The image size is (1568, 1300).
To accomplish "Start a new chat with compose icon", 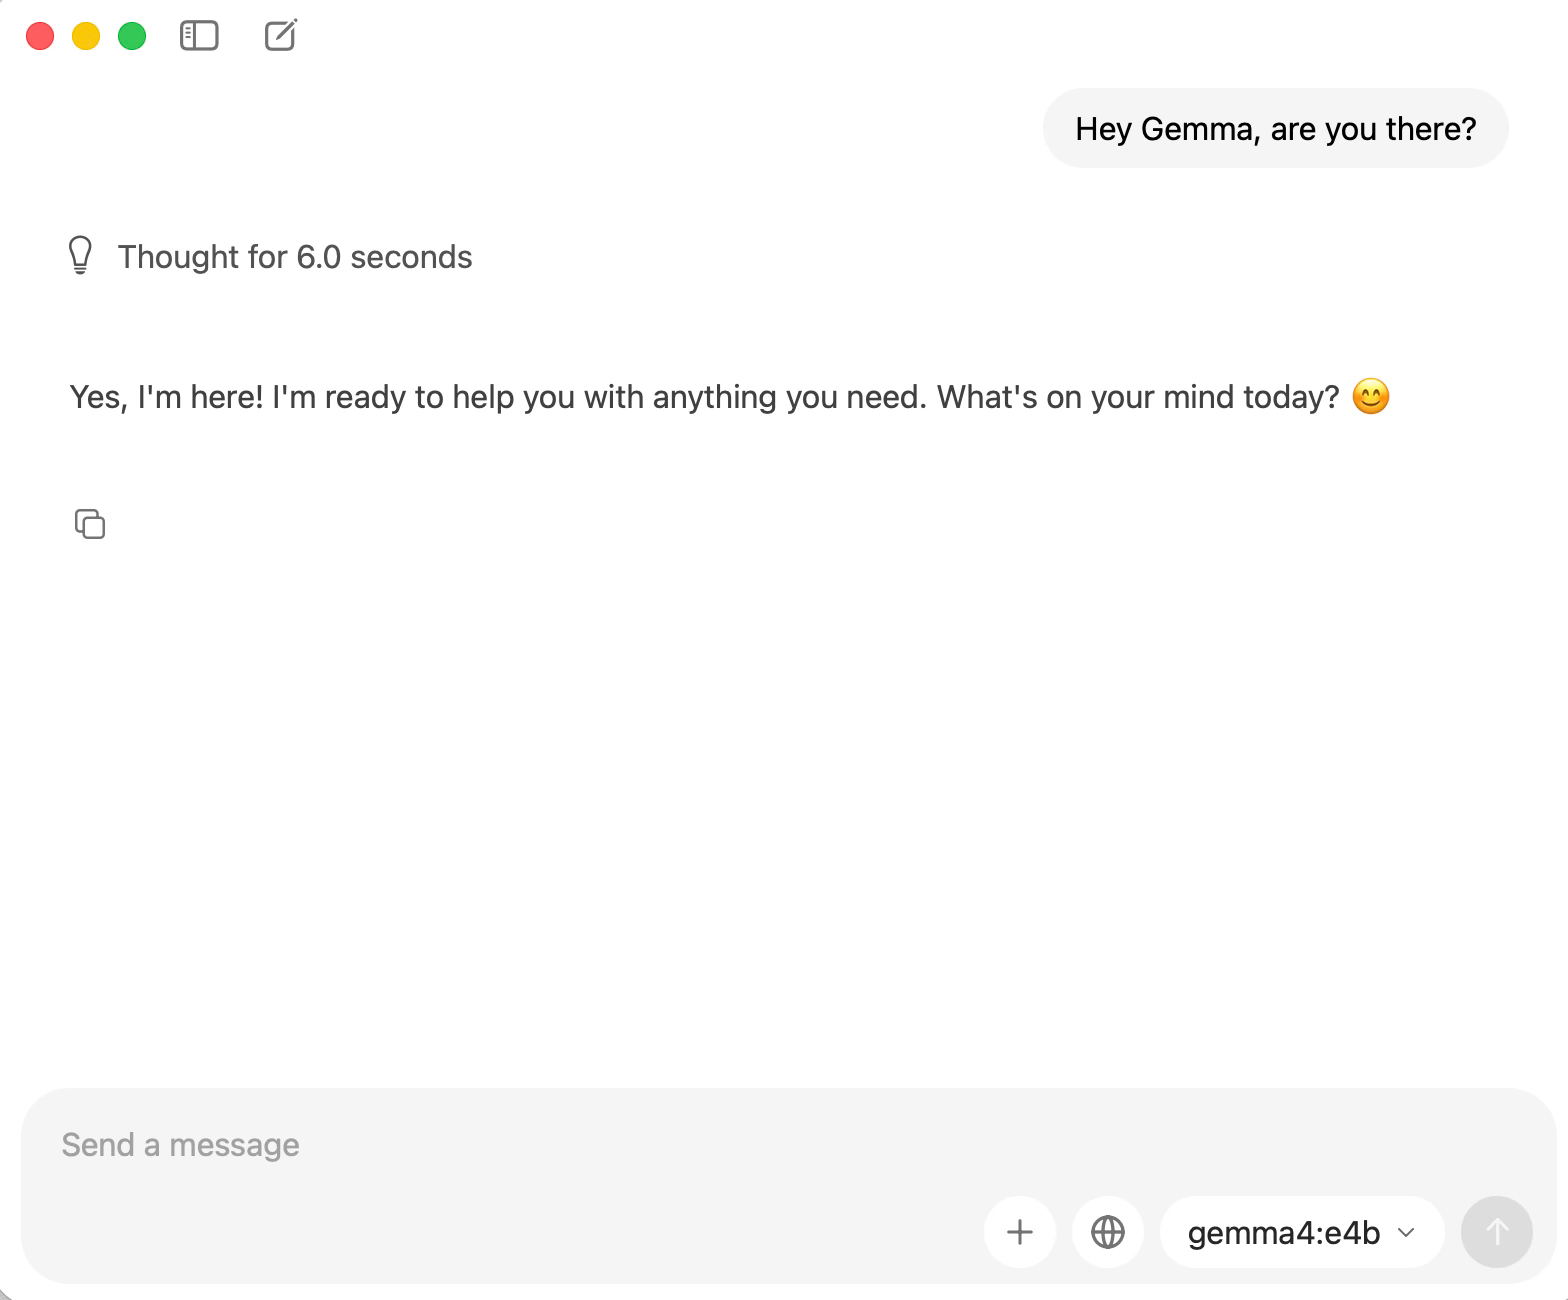I will tap(281, 36).
